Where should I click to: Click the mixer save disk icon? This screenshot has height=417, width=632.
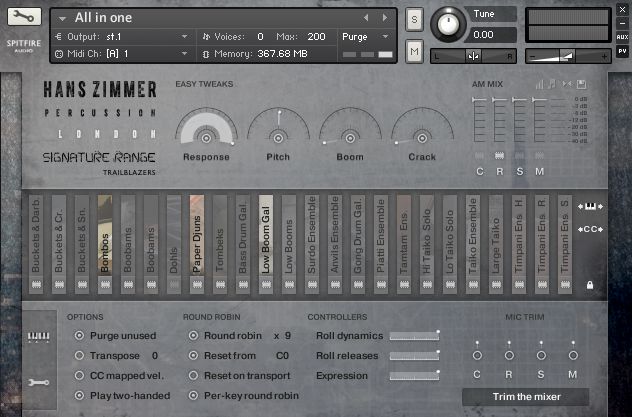tap(581, 84)
